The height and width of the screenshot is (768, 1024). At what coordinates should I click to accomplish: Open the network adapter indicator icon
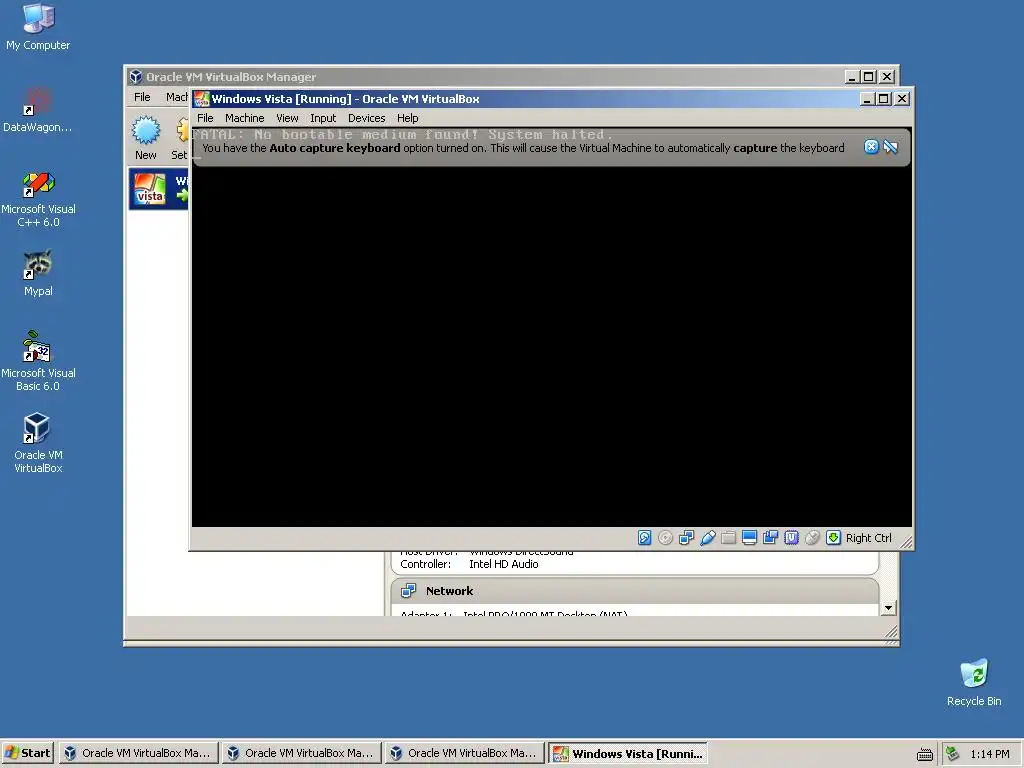(686, 537)
